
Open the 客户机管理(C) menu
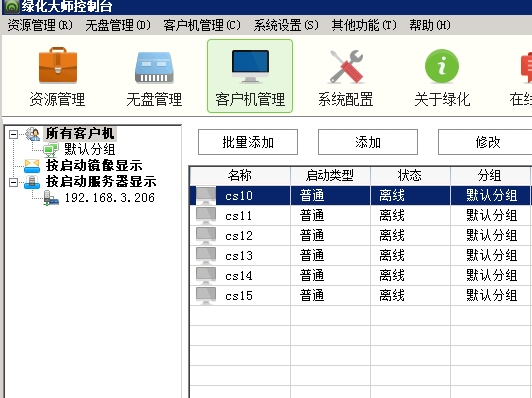(x=202, y=25)
